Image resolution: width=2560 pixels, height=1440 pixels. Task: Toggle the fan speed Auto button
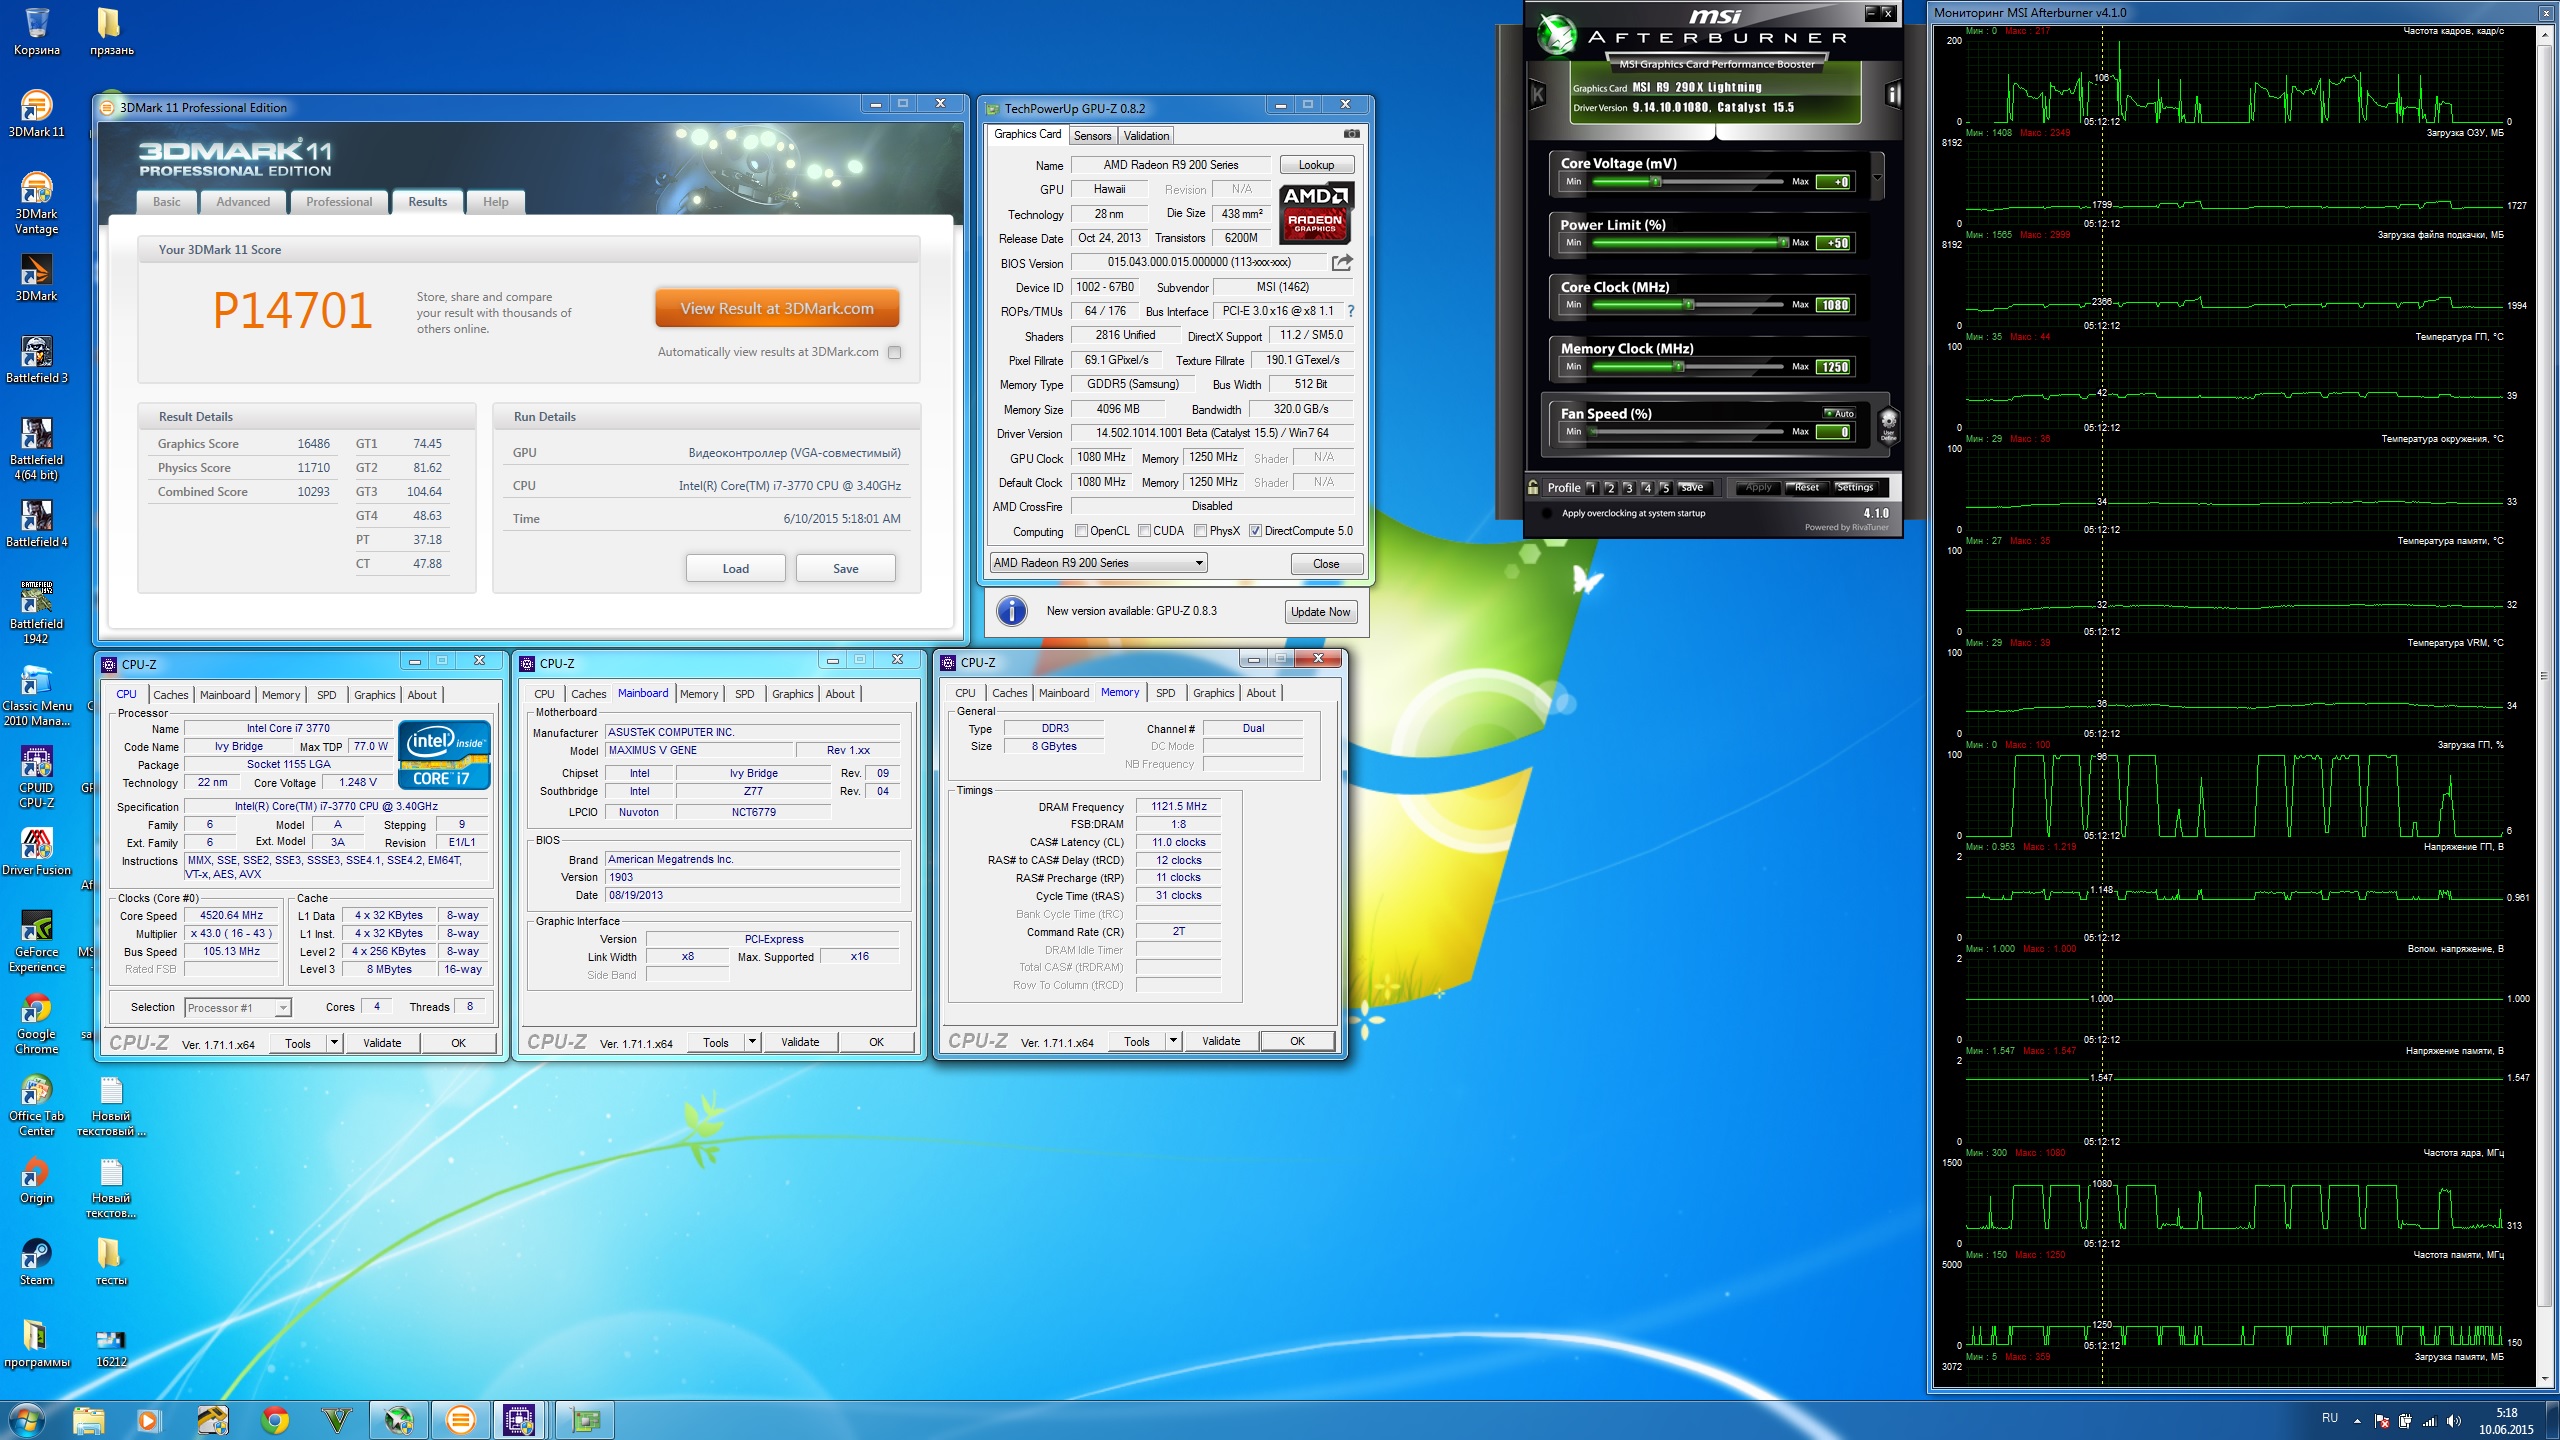tap(1840, 413)
